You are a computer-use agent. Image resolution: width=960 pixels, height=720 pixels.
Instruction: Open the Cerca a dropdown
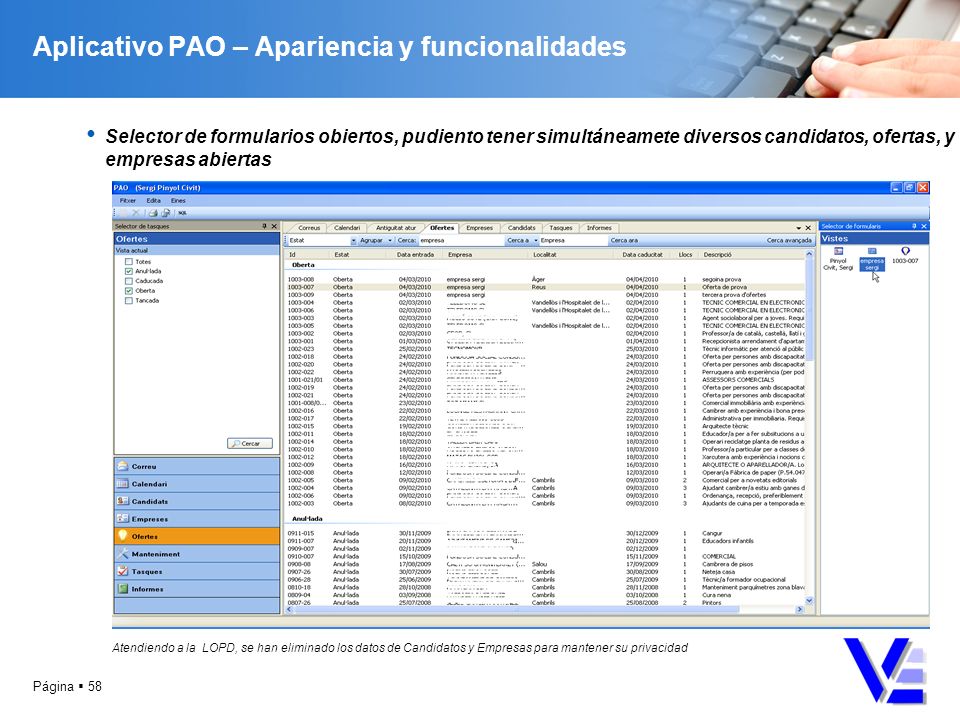536,241
